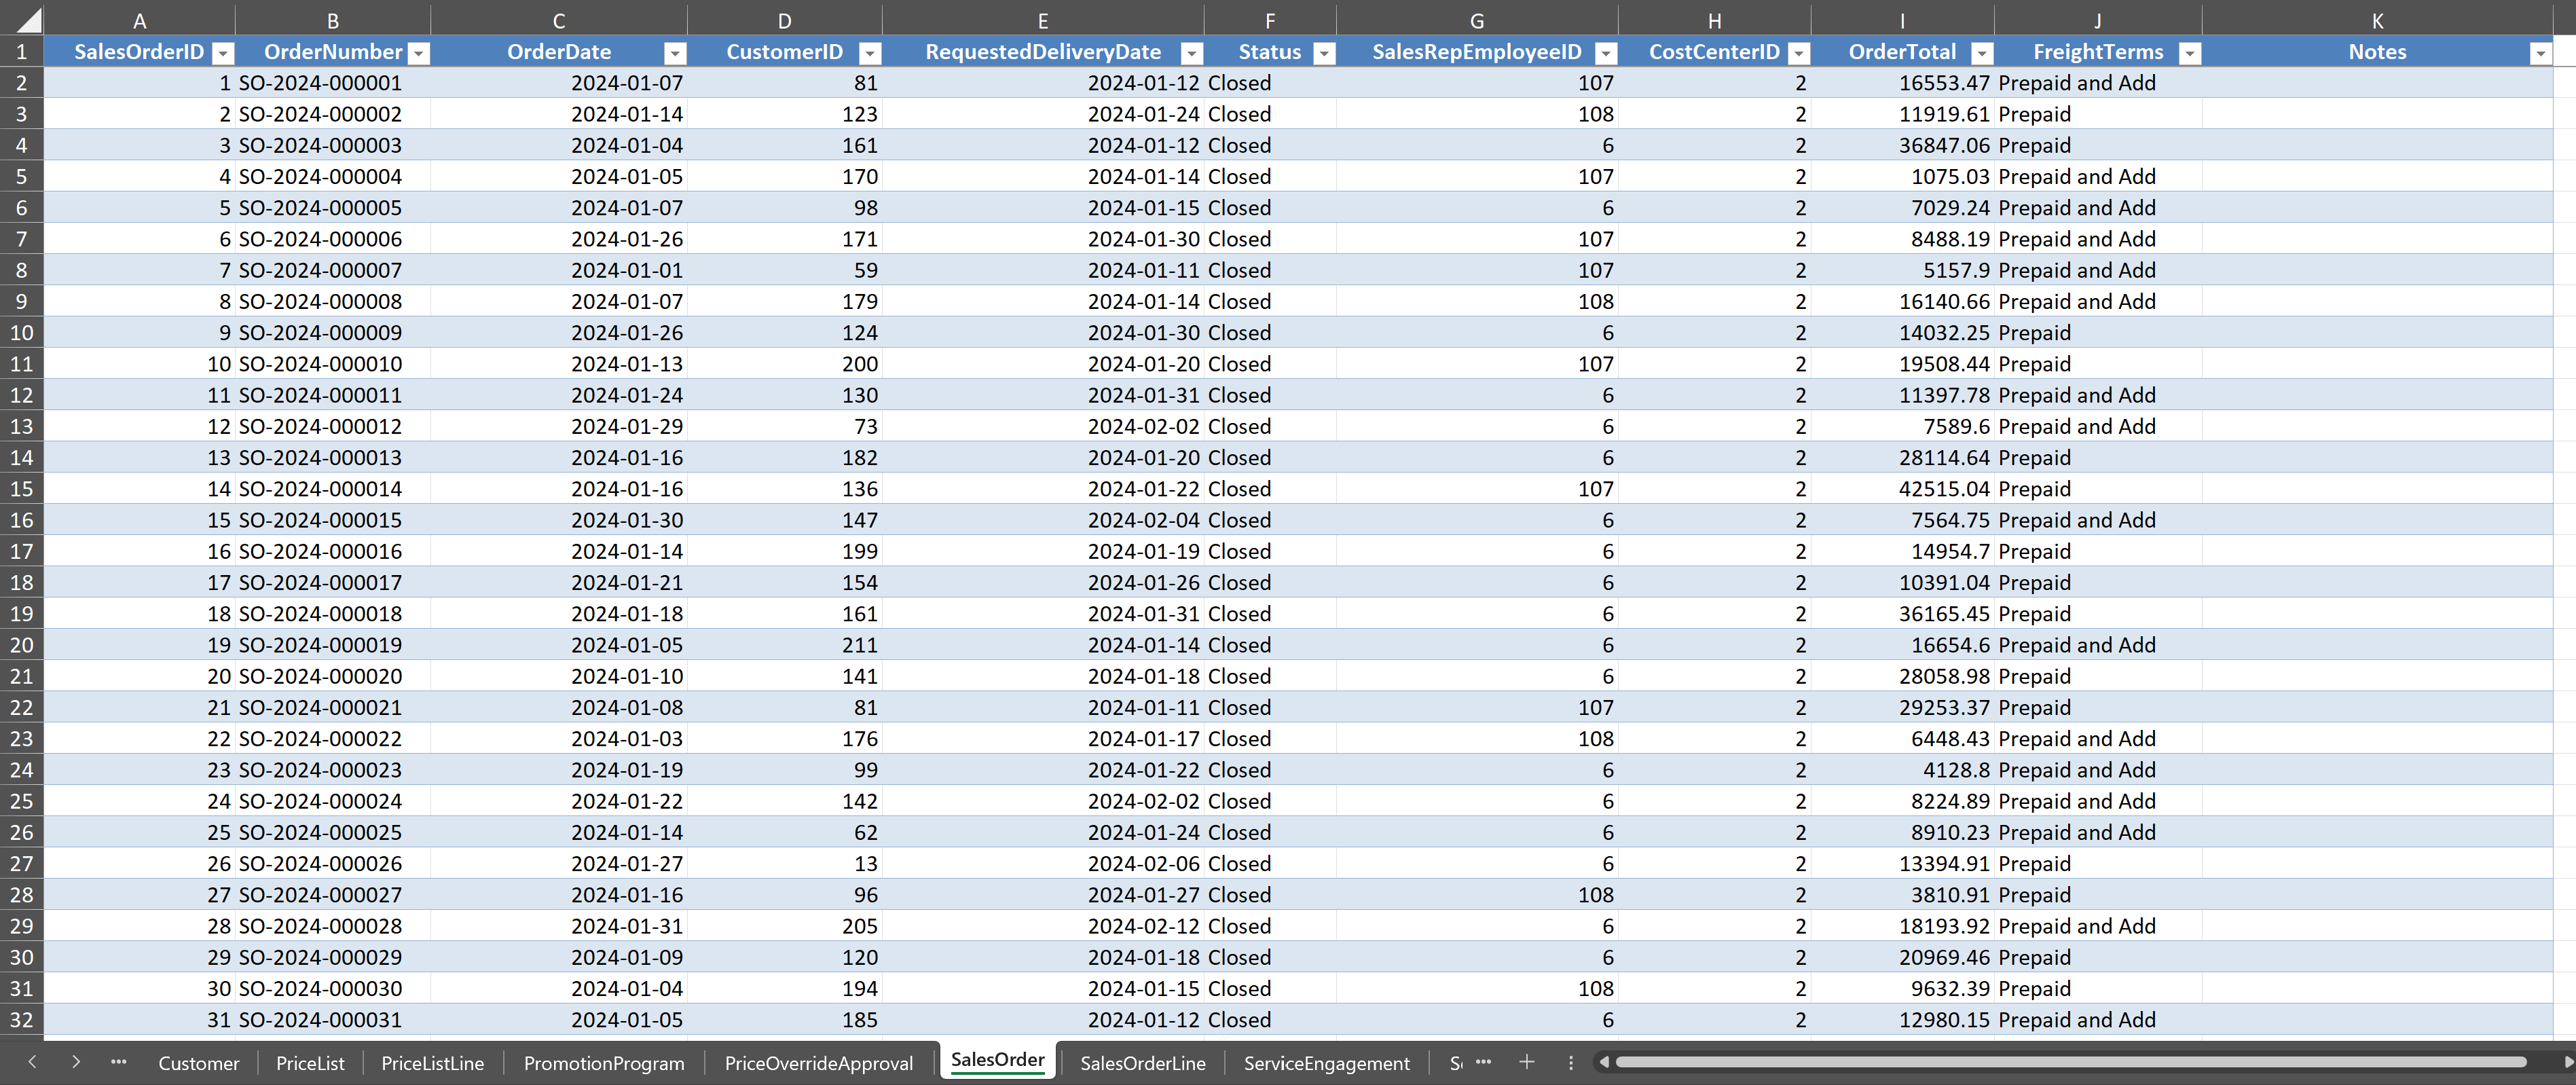Select column B header
This screenshot has width=2576, height=1085.
(x=333, y=21)
